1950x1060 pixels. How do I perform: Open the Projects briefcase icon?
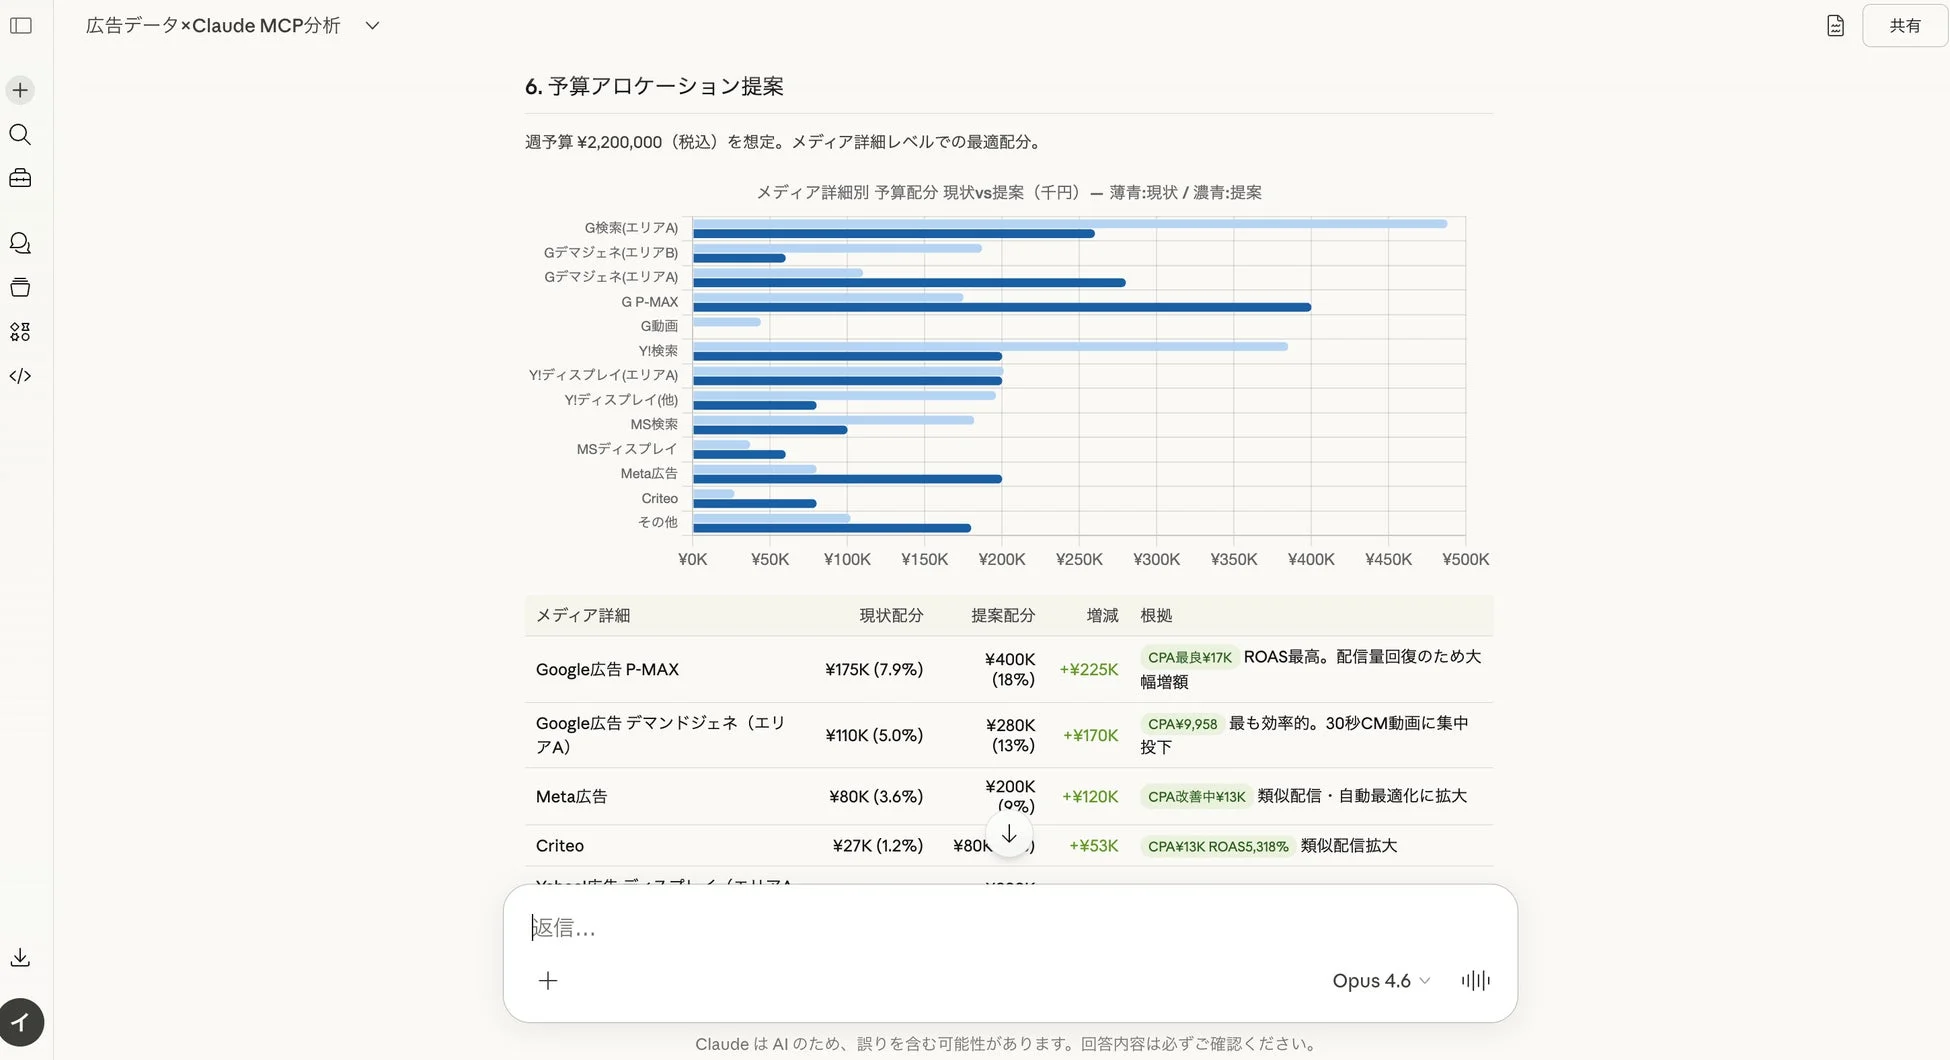20,178
